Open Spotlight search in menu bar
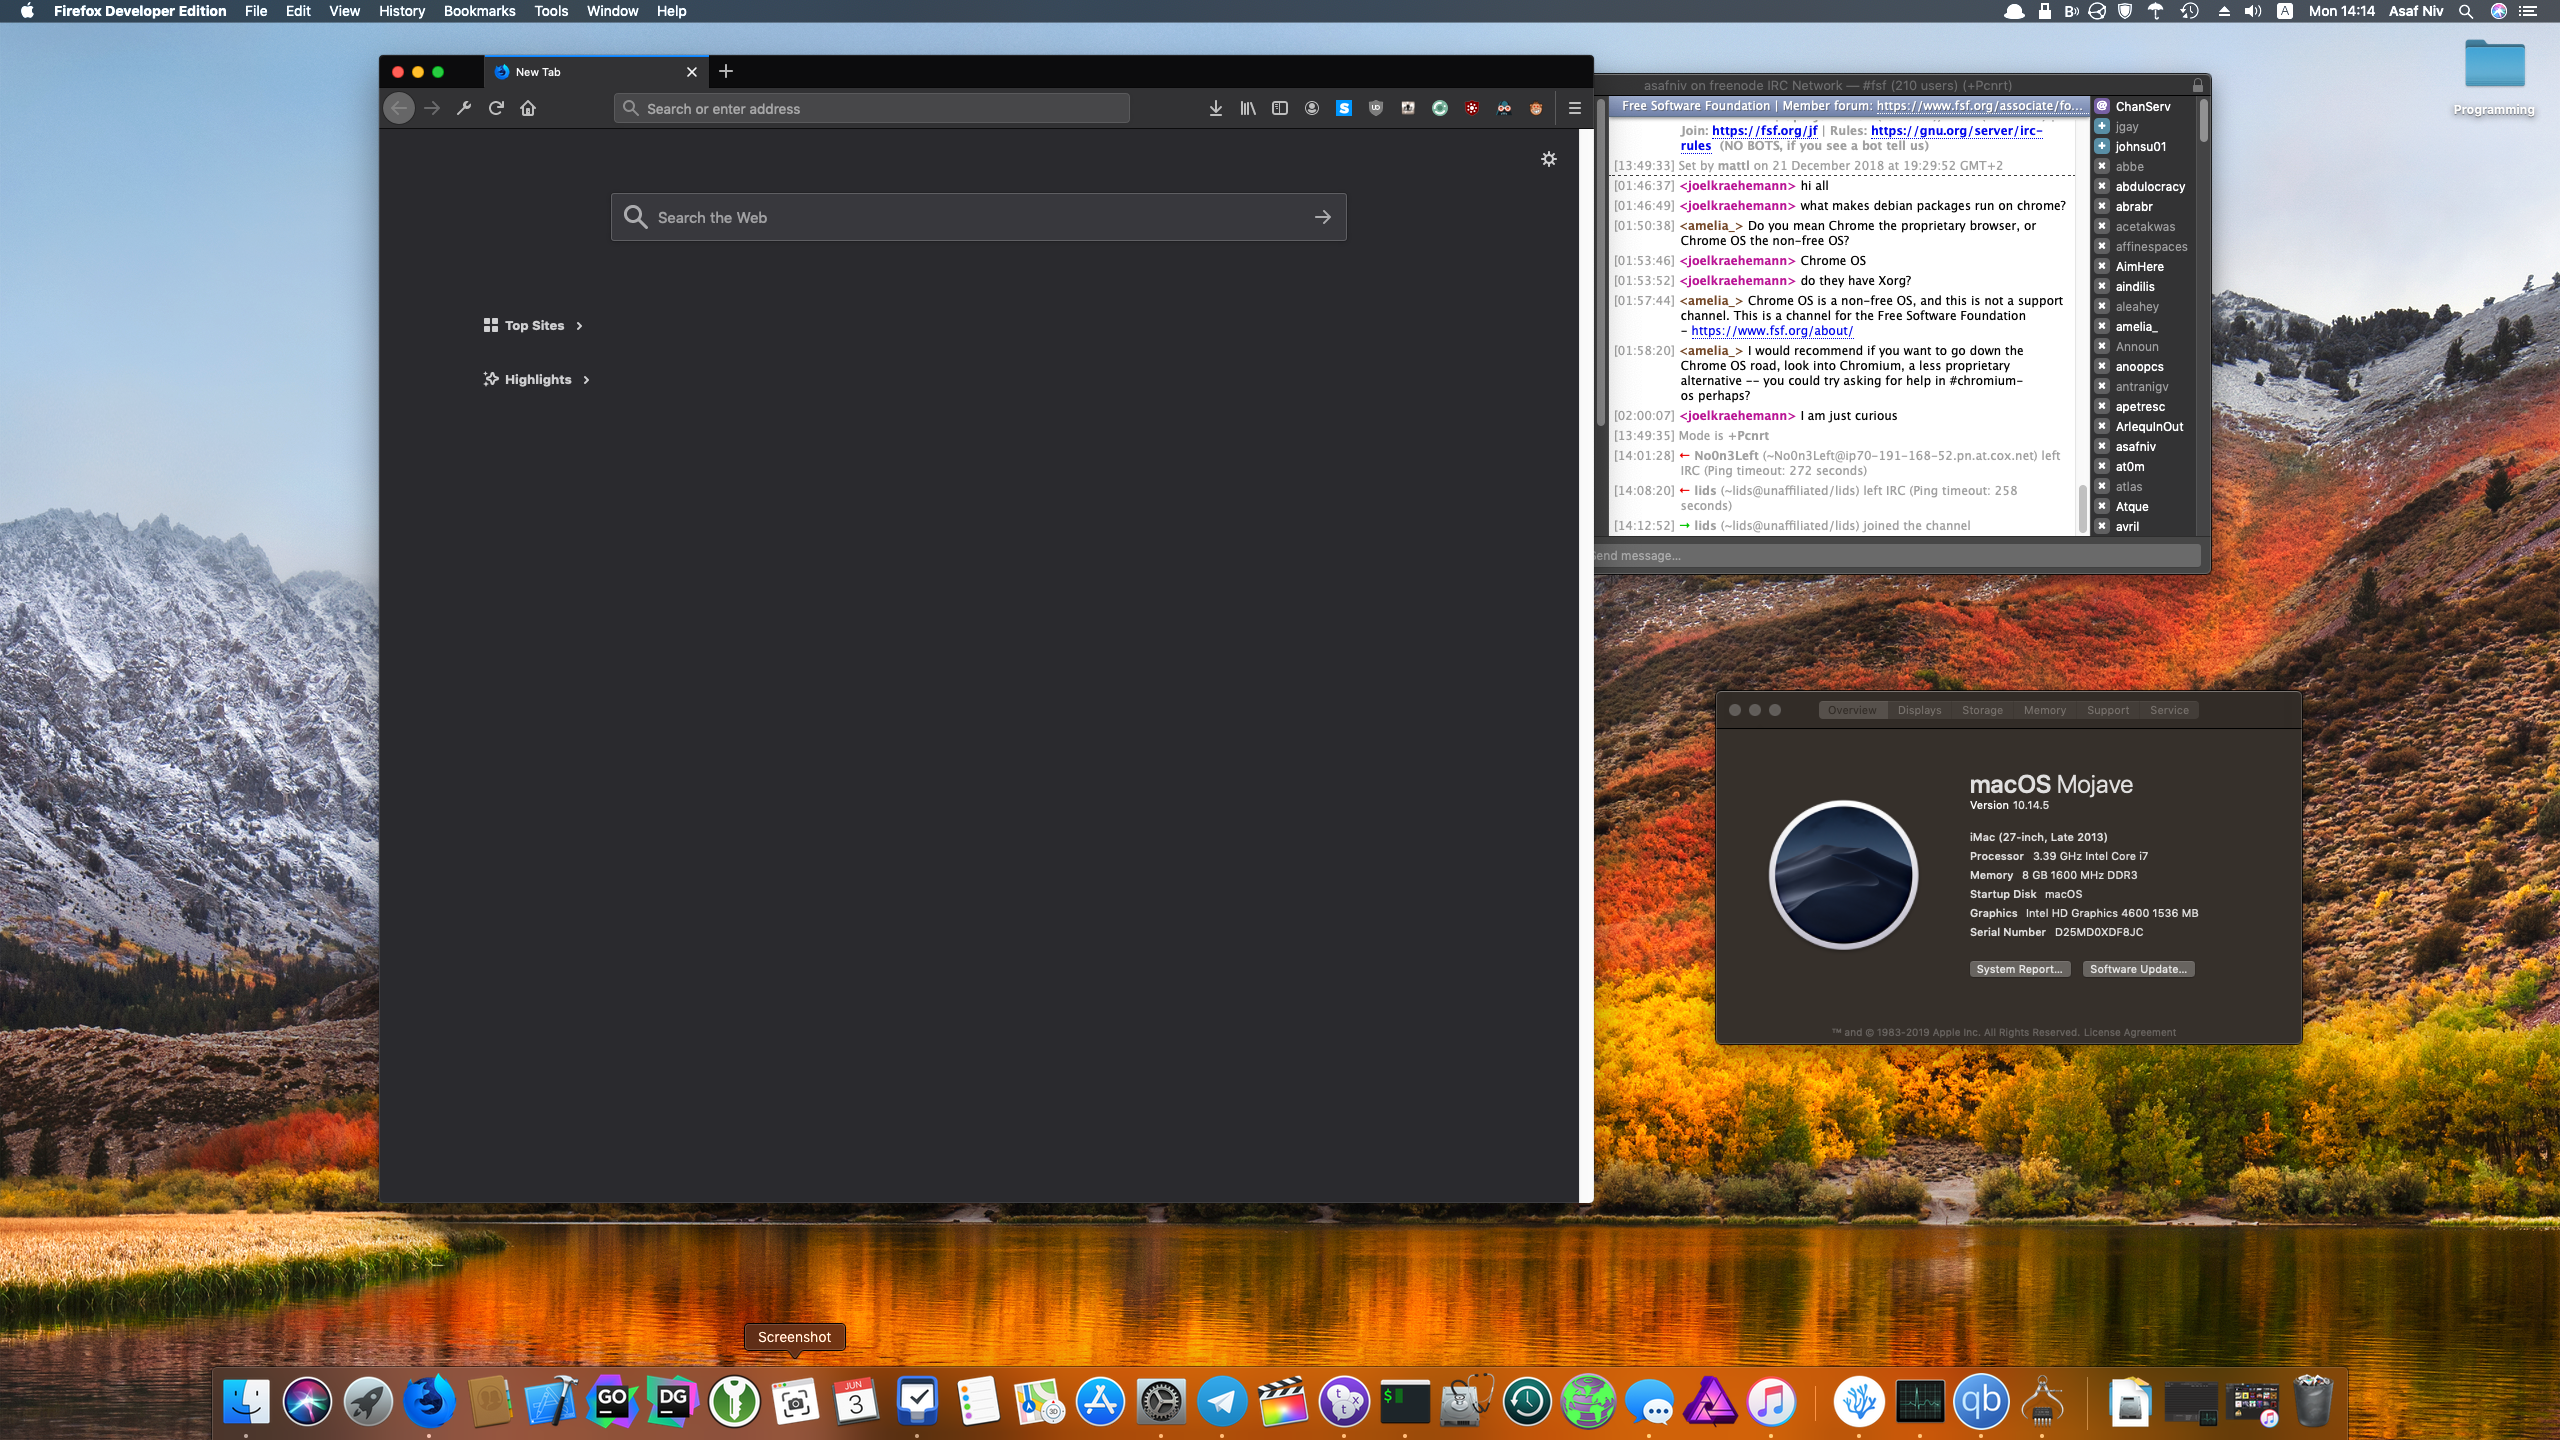This screenshot has height=1440, width=2560. 2465,11
